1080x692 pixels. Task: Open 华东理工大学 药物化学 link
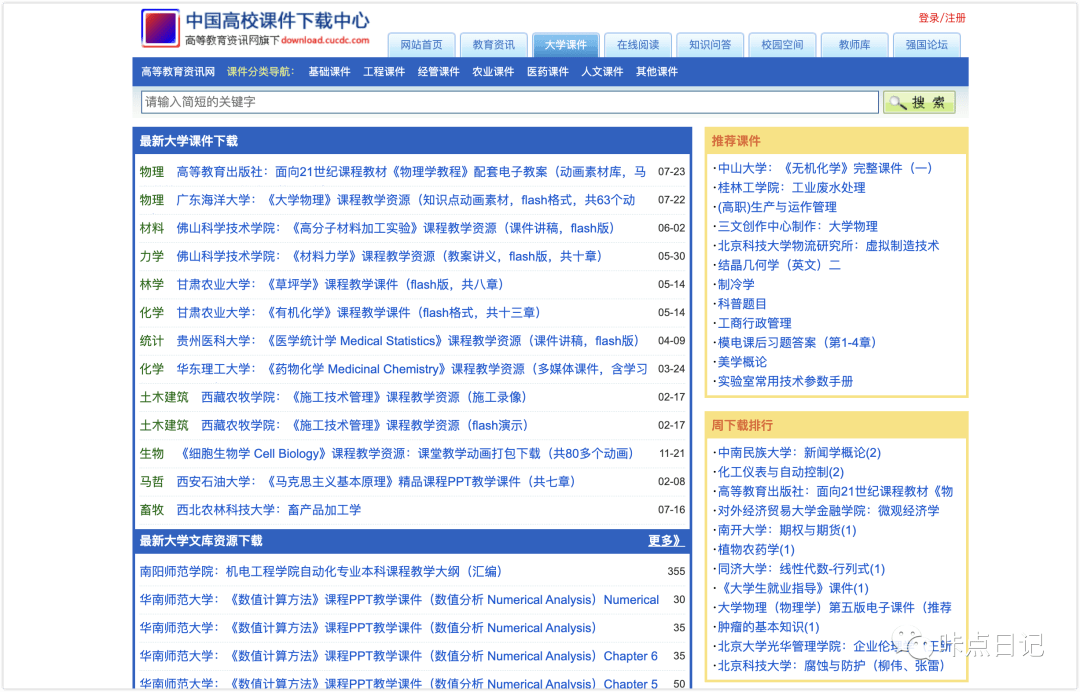412,370
